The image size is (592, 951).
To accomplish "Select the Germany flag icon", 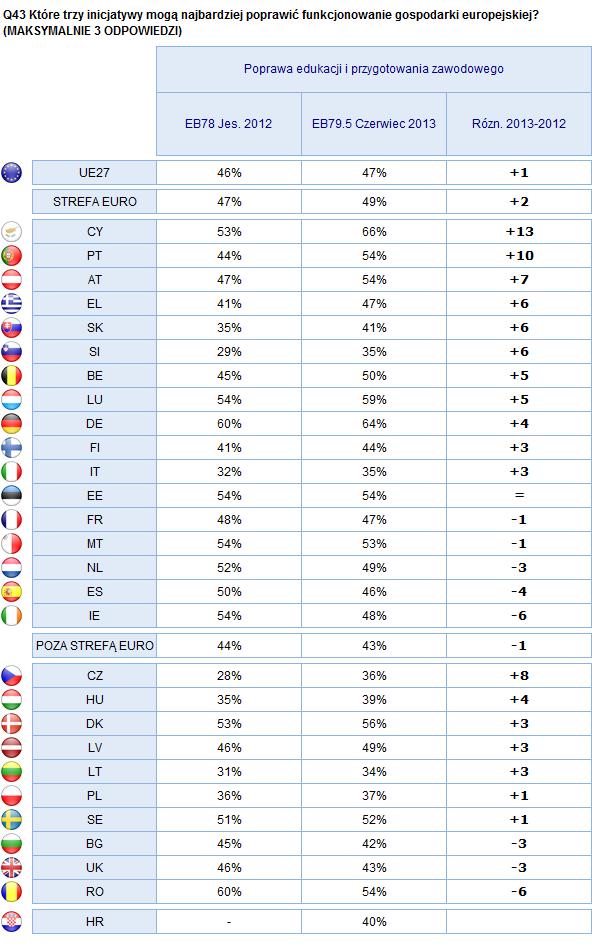I will click(12, 424).
